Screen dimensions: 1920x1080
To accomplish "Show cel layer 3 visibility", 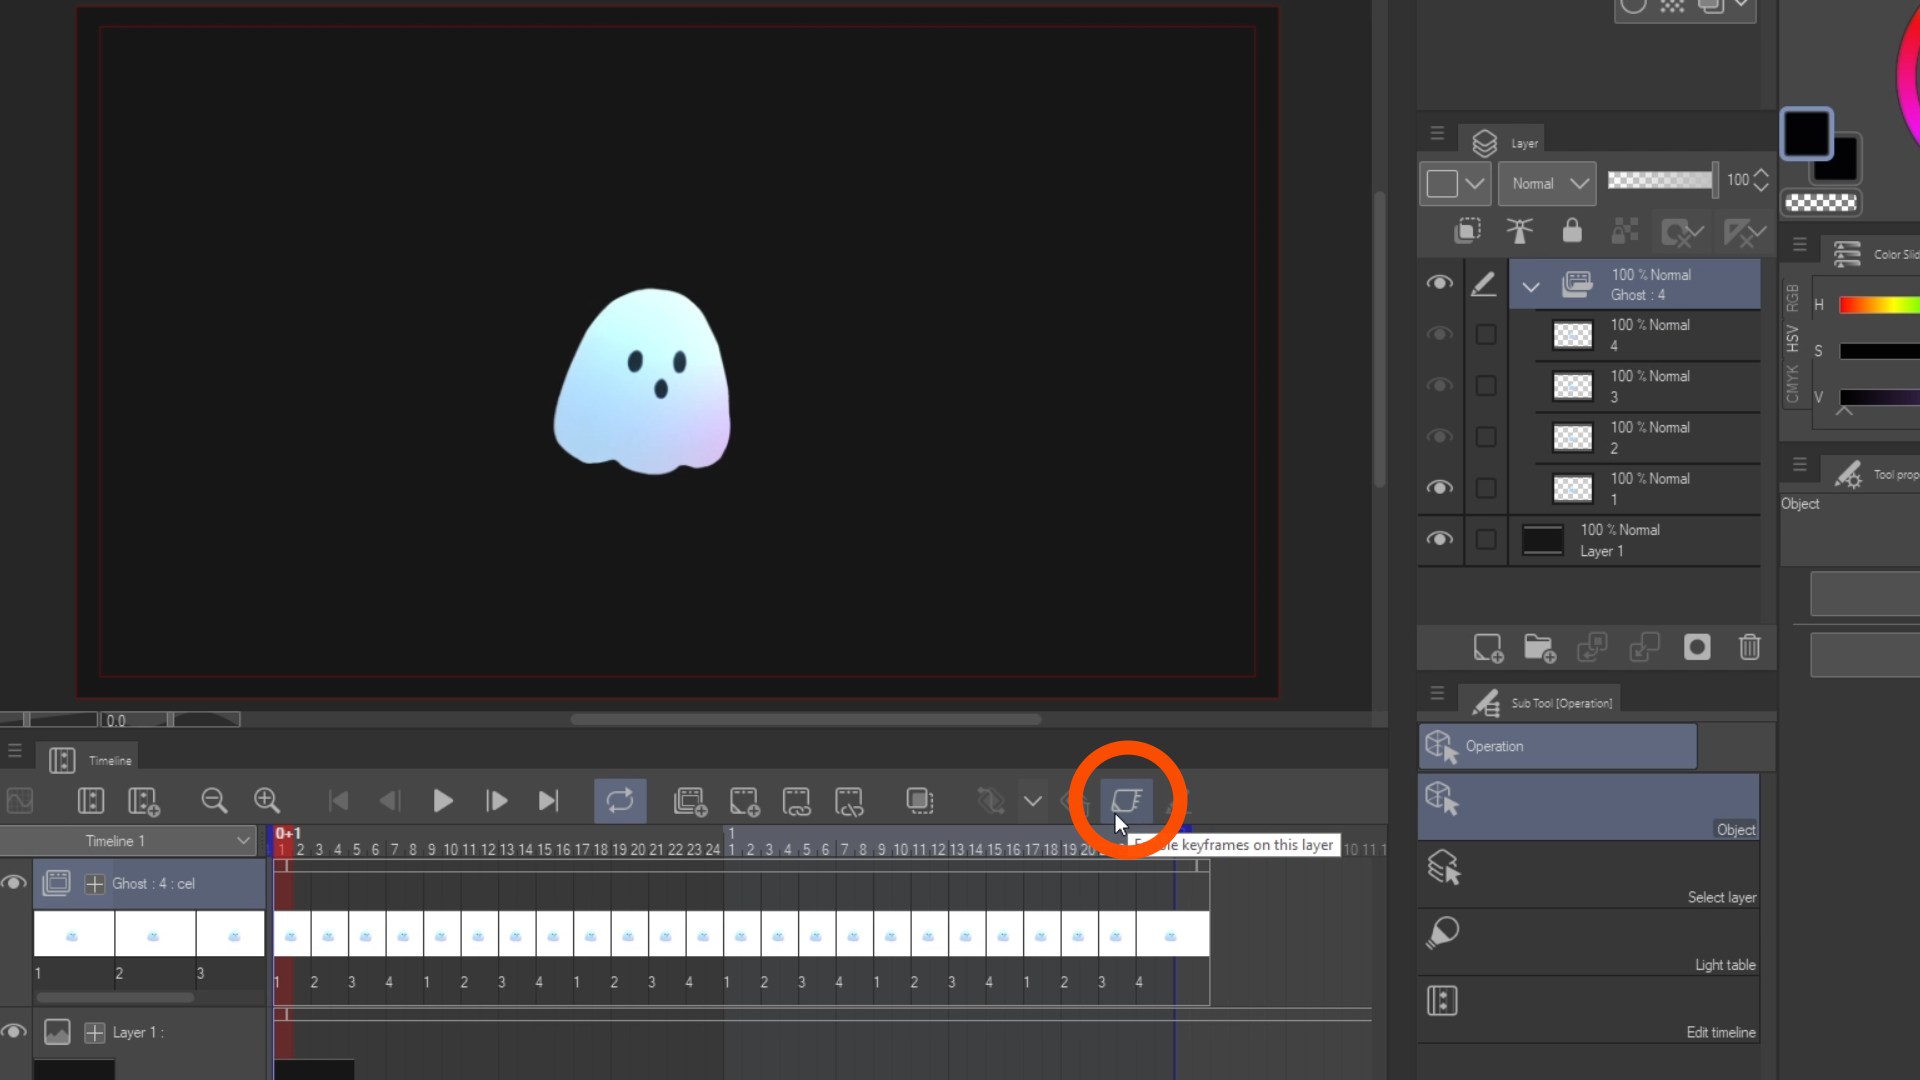I will (x=1439, y=386).
